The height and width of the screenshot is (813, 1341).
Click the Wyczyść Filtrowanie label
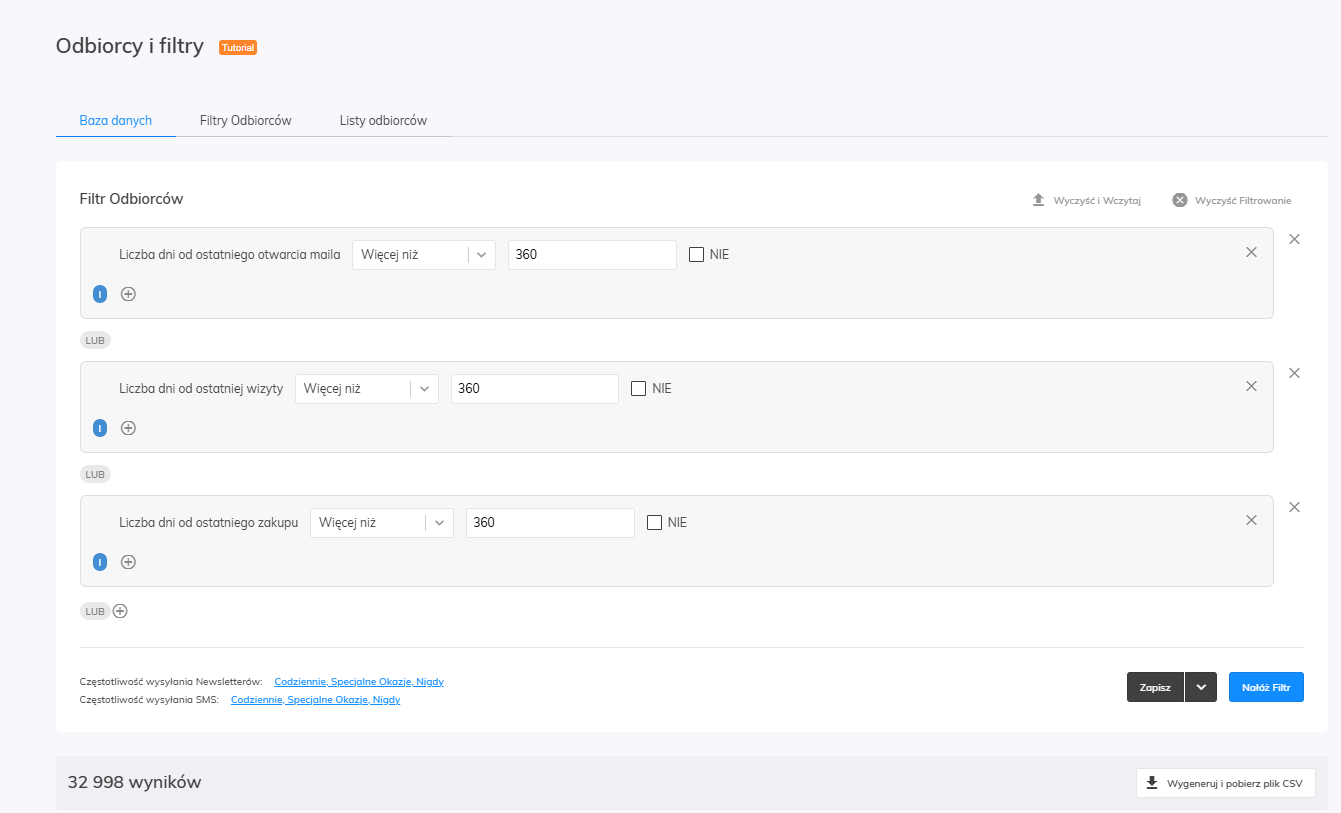[1243, 201]
